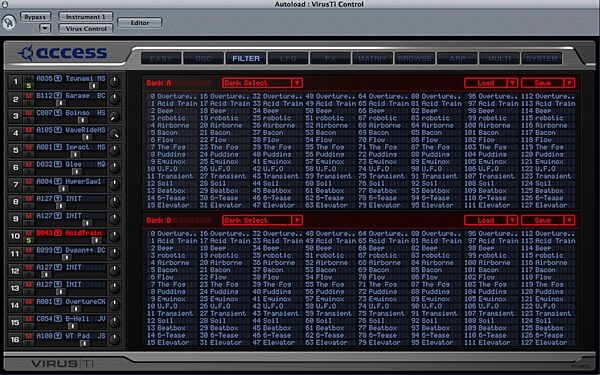600x375 pixels.
Task: Click the knob on part 4 WaveRide
Action: 114,133
